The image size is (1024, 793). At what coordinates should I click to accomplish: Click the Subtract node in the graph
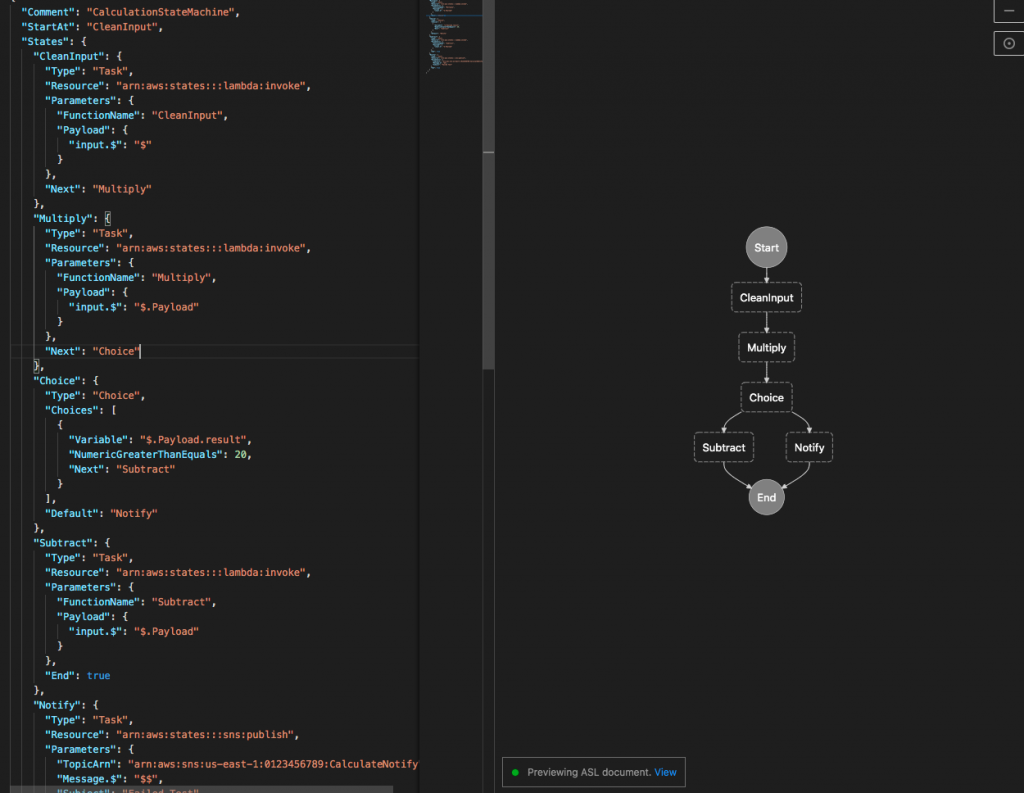pos(723,447)
